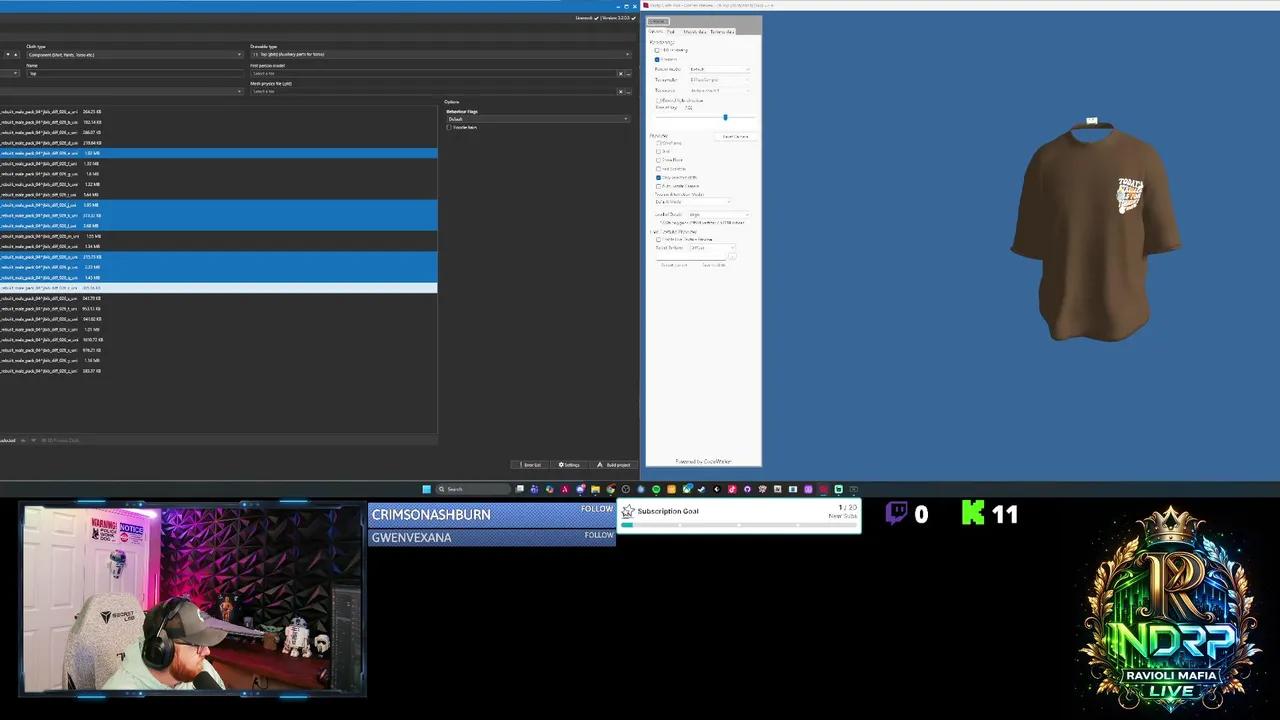
Task: Toggle the Auto rotate camera checkbox
Action: pyautogui.click(x=658, y=186)
